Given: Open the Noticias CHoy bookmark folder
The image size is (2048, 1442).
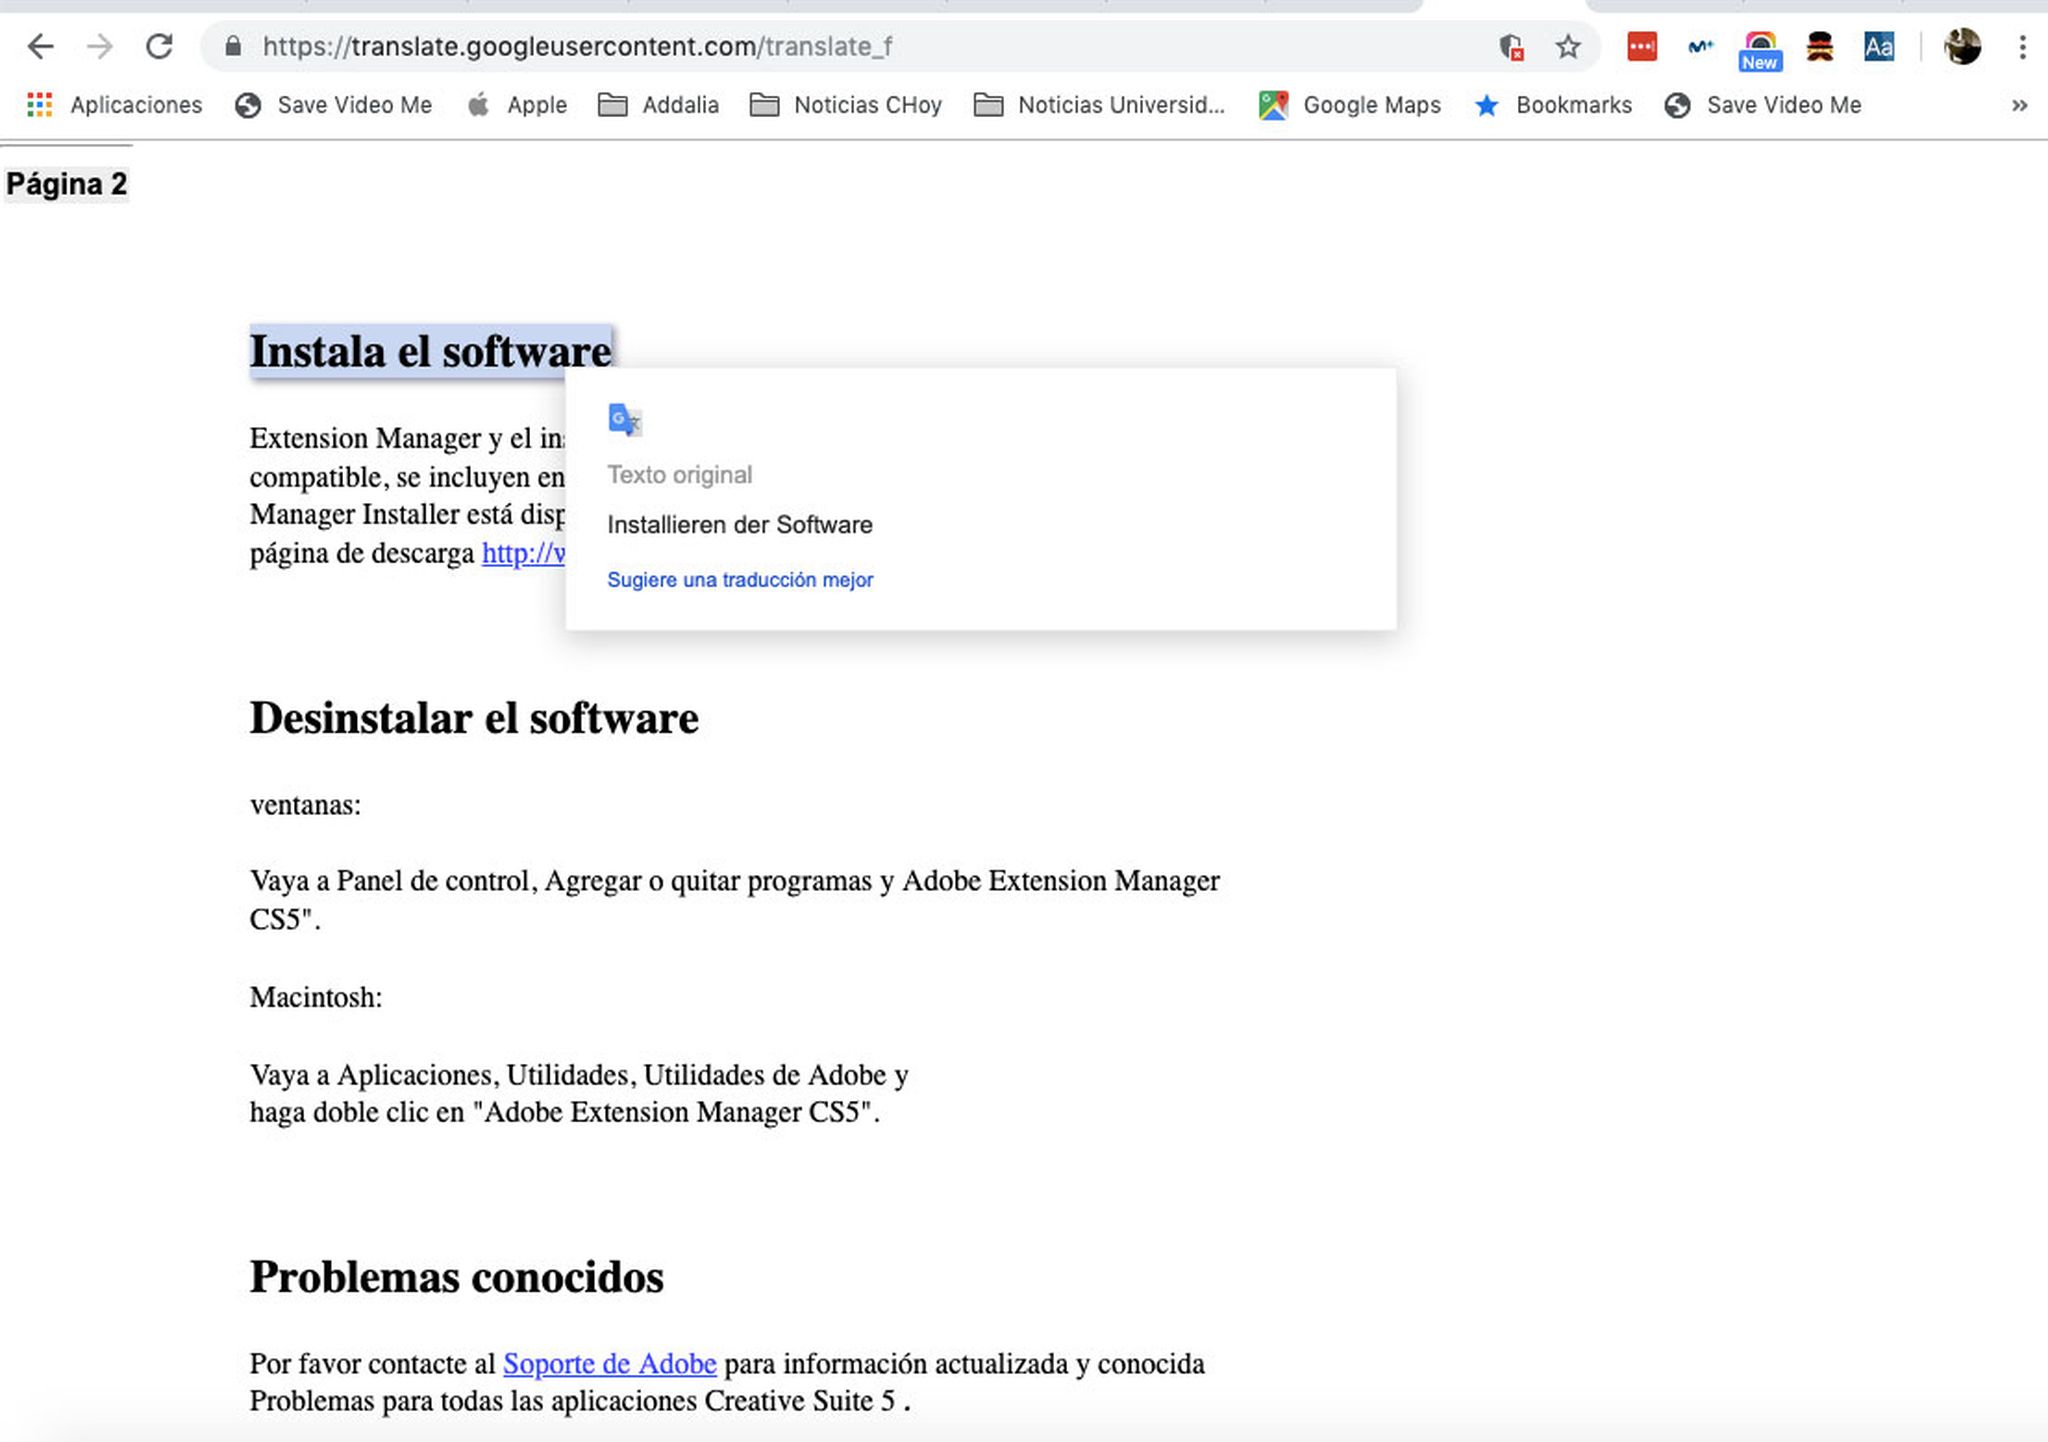Looking at the screenshot, I should 846,105.
